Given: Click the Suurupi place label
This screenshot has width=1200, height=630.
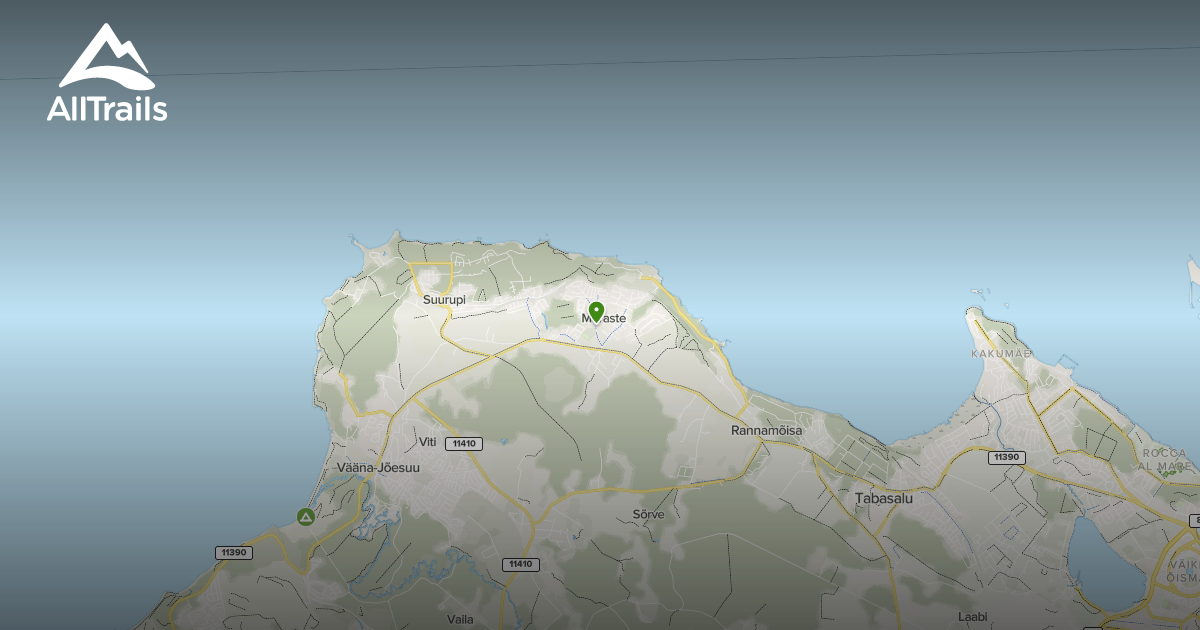Looking at the screenshot, I should click(x=444, y=299).
